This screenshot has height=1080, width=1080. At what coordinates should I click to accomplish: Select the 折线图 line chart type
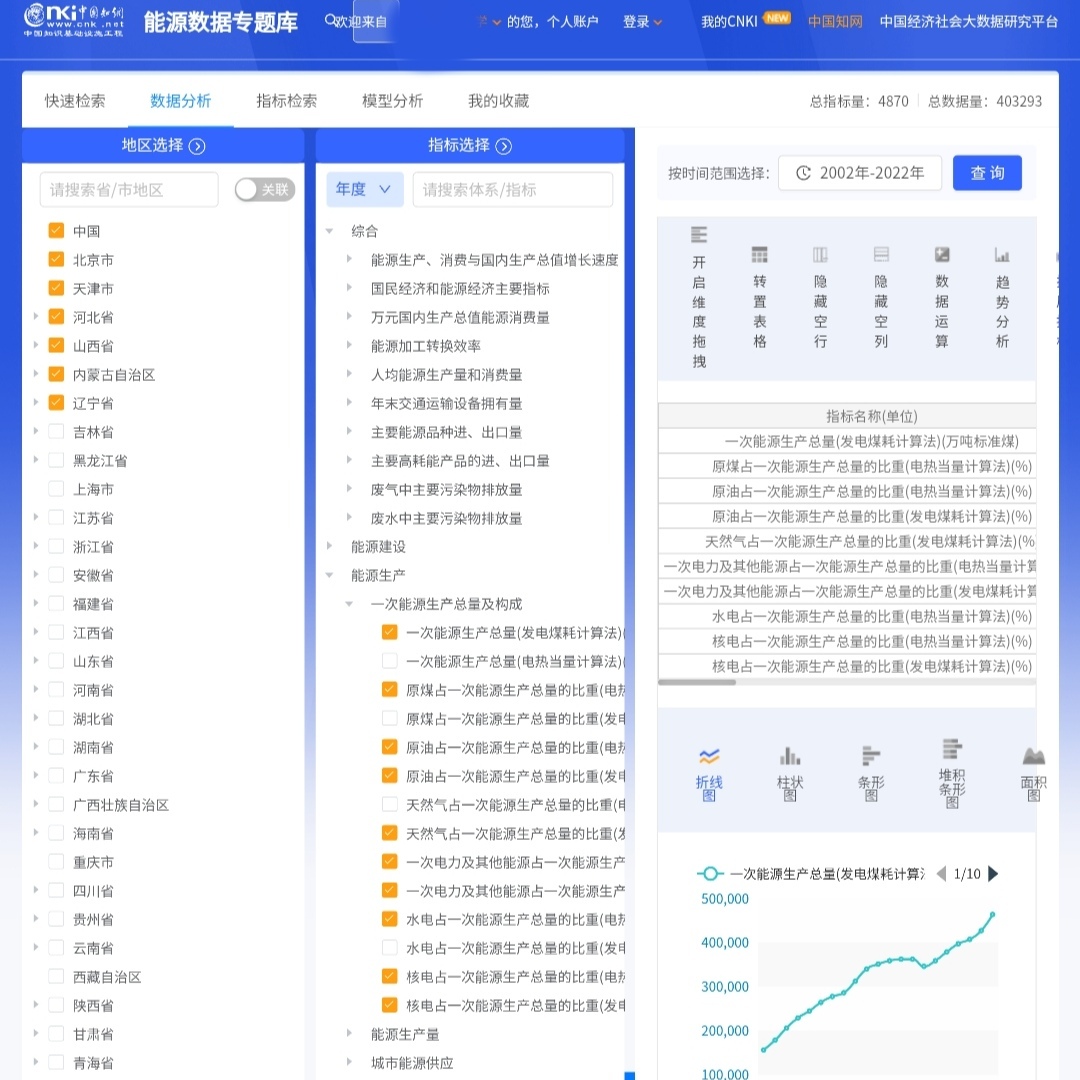point(710,770)
